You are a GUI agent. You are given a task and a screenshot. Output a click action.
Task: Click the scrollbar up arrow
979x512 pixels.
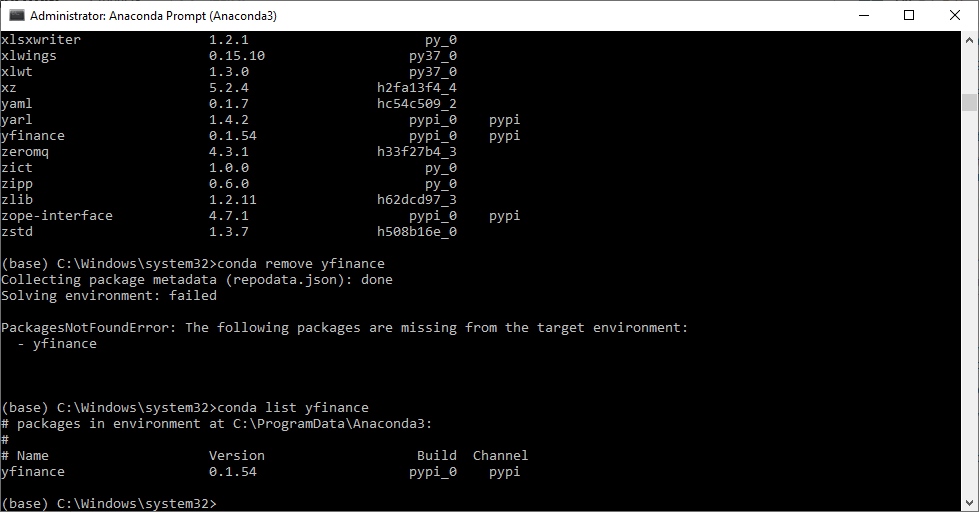click(969, 39)
